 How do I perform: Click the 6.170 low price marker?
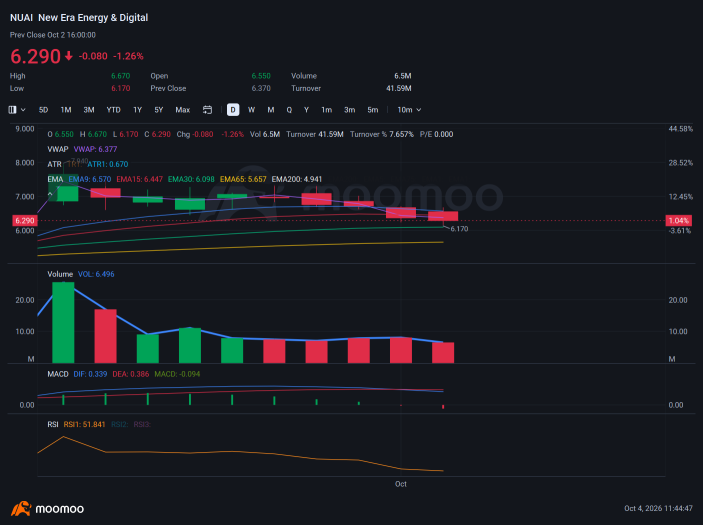[459, 229]
